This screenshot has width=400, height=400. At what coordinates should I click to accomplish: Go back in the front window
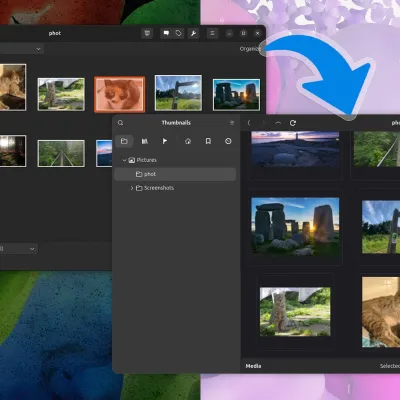[x=249, y=123]
